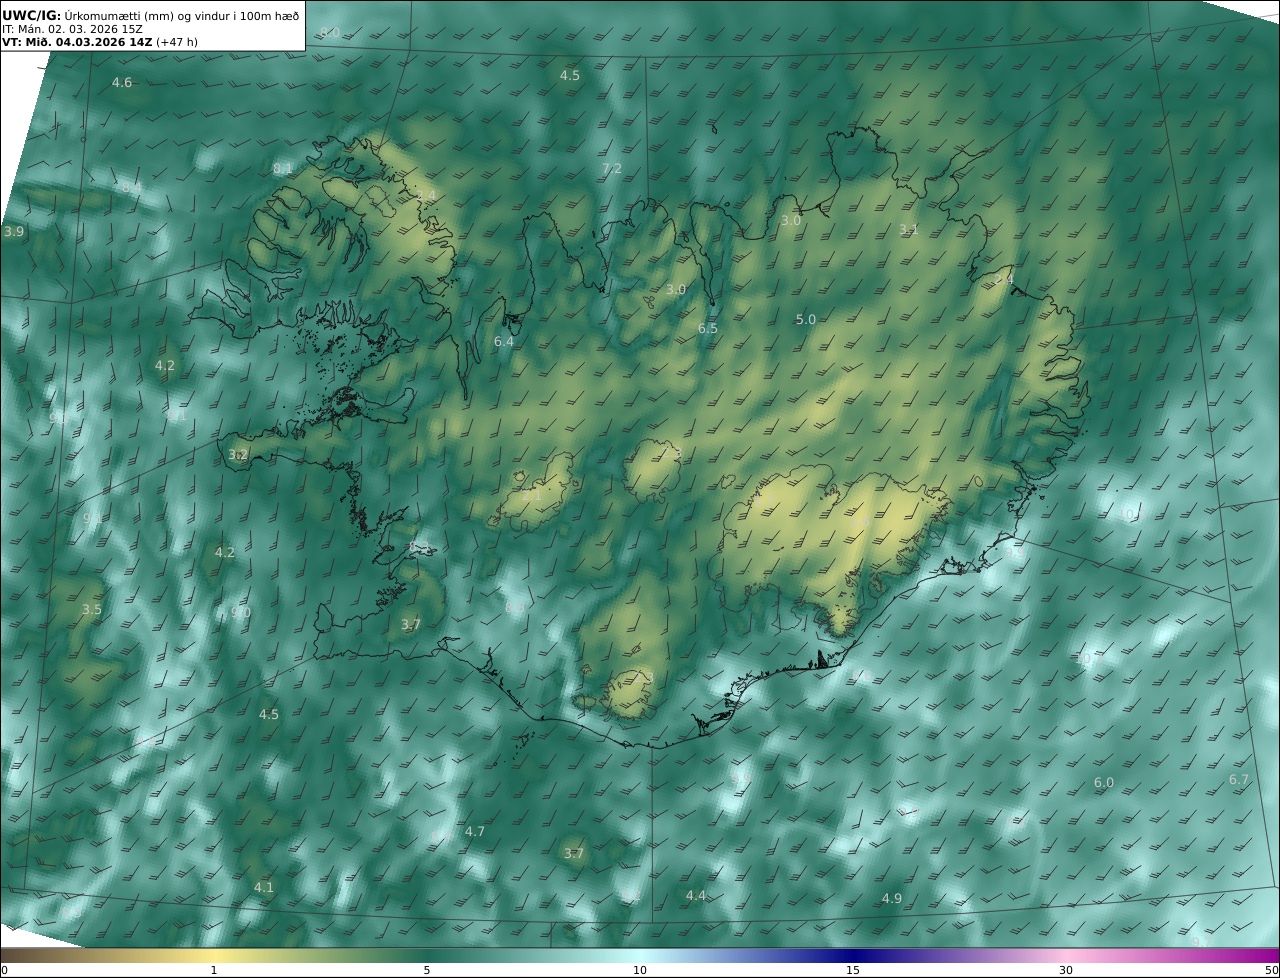Click the colorbar tick label 30
This screenshot has height=978, width=1280.
[1066, 971]
